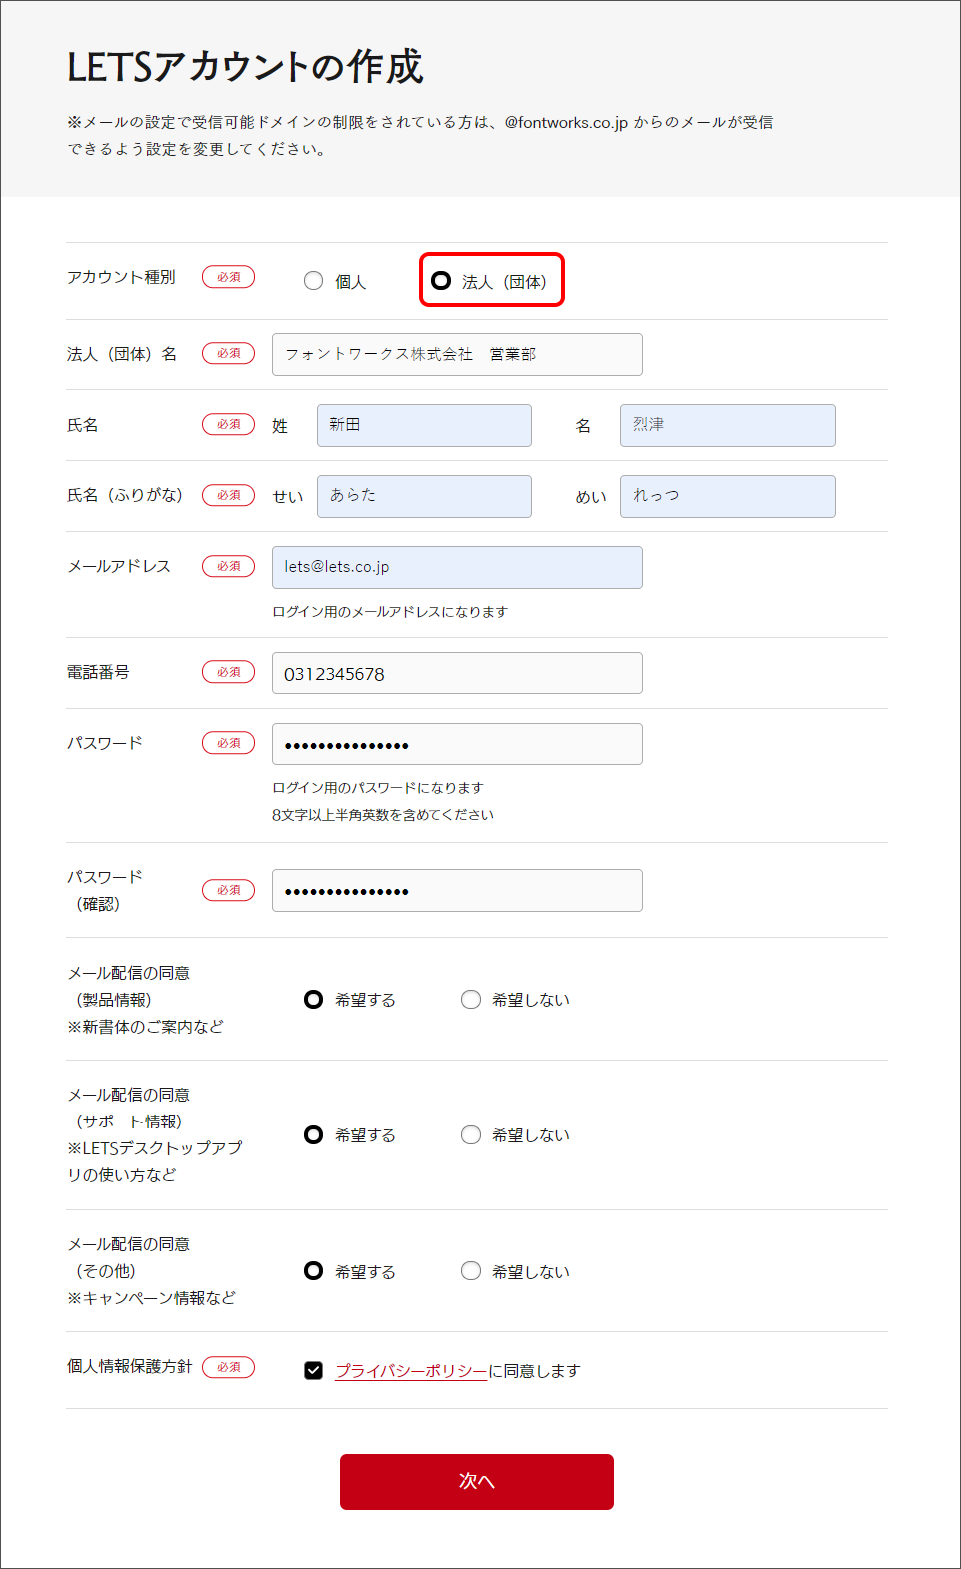The image size is (961, 1569).
Task: Choose 希望しない for サポート情報 mail delivery
Action: (471, 1135)
